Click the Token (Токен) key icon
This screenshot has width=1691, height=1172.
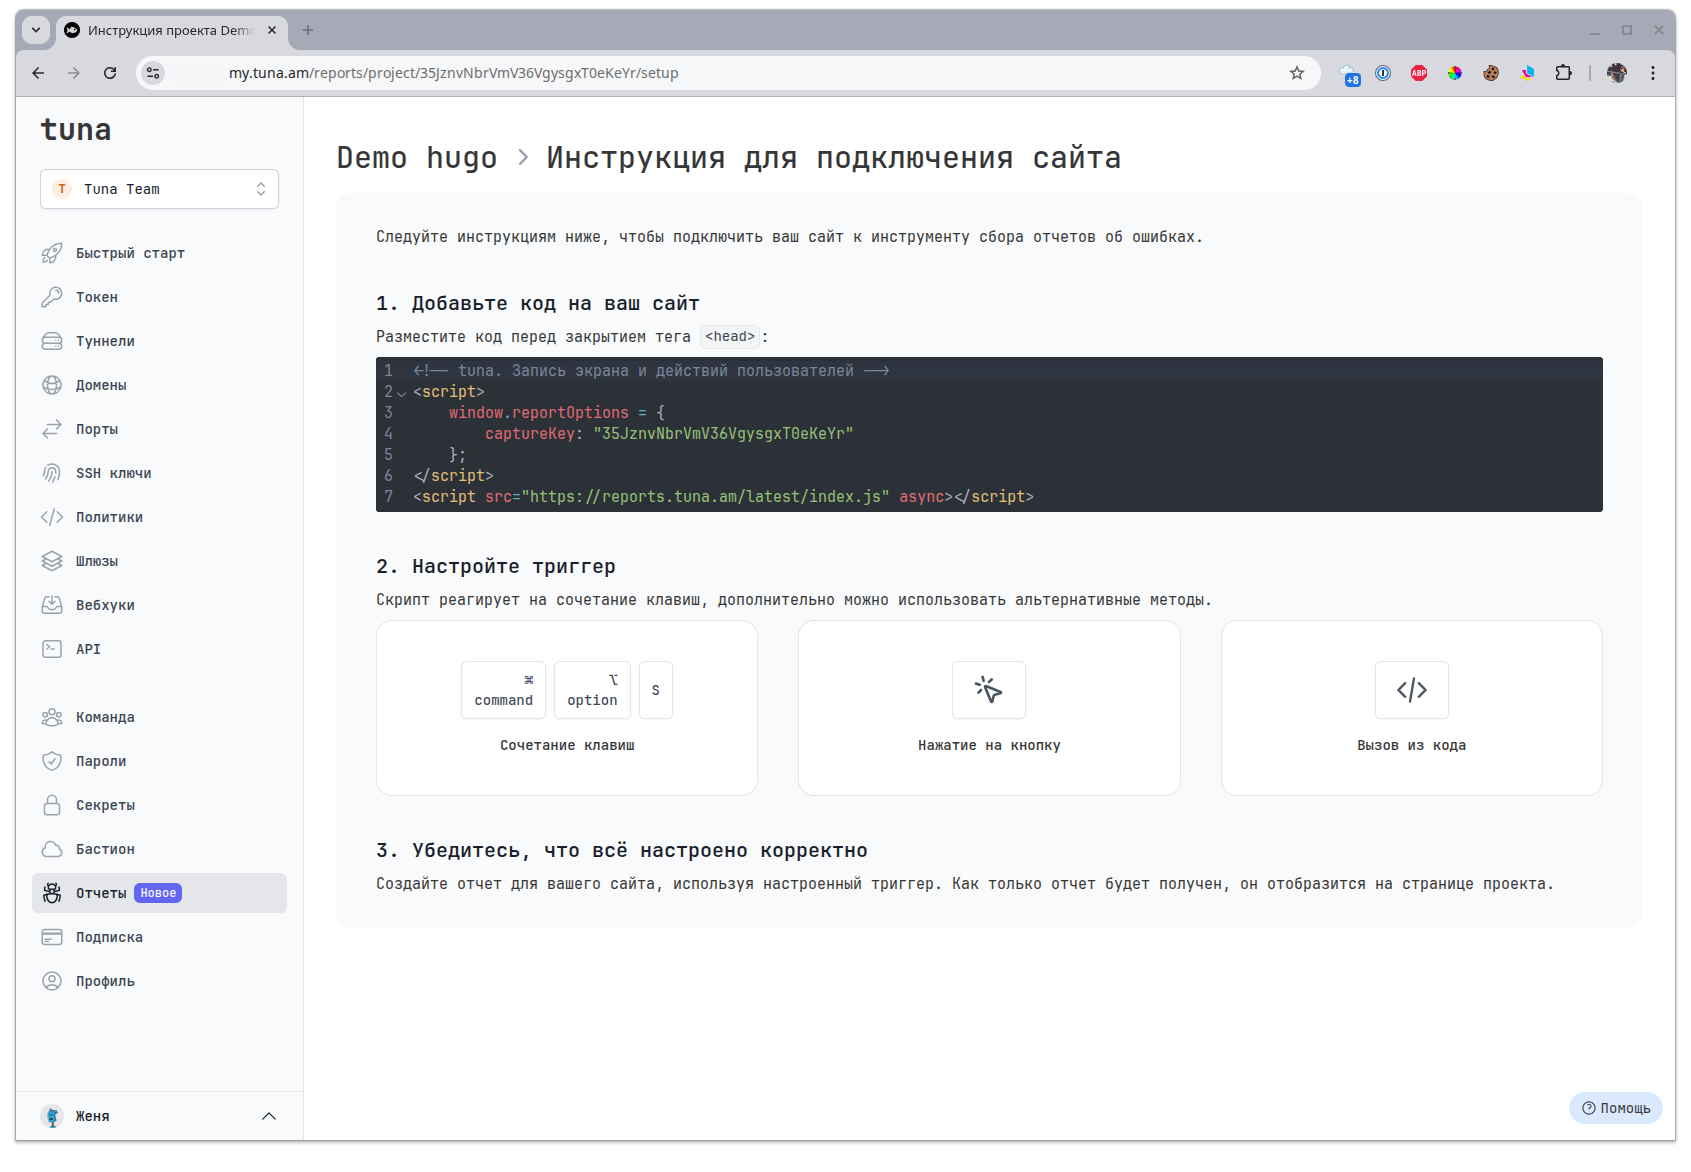52,297
